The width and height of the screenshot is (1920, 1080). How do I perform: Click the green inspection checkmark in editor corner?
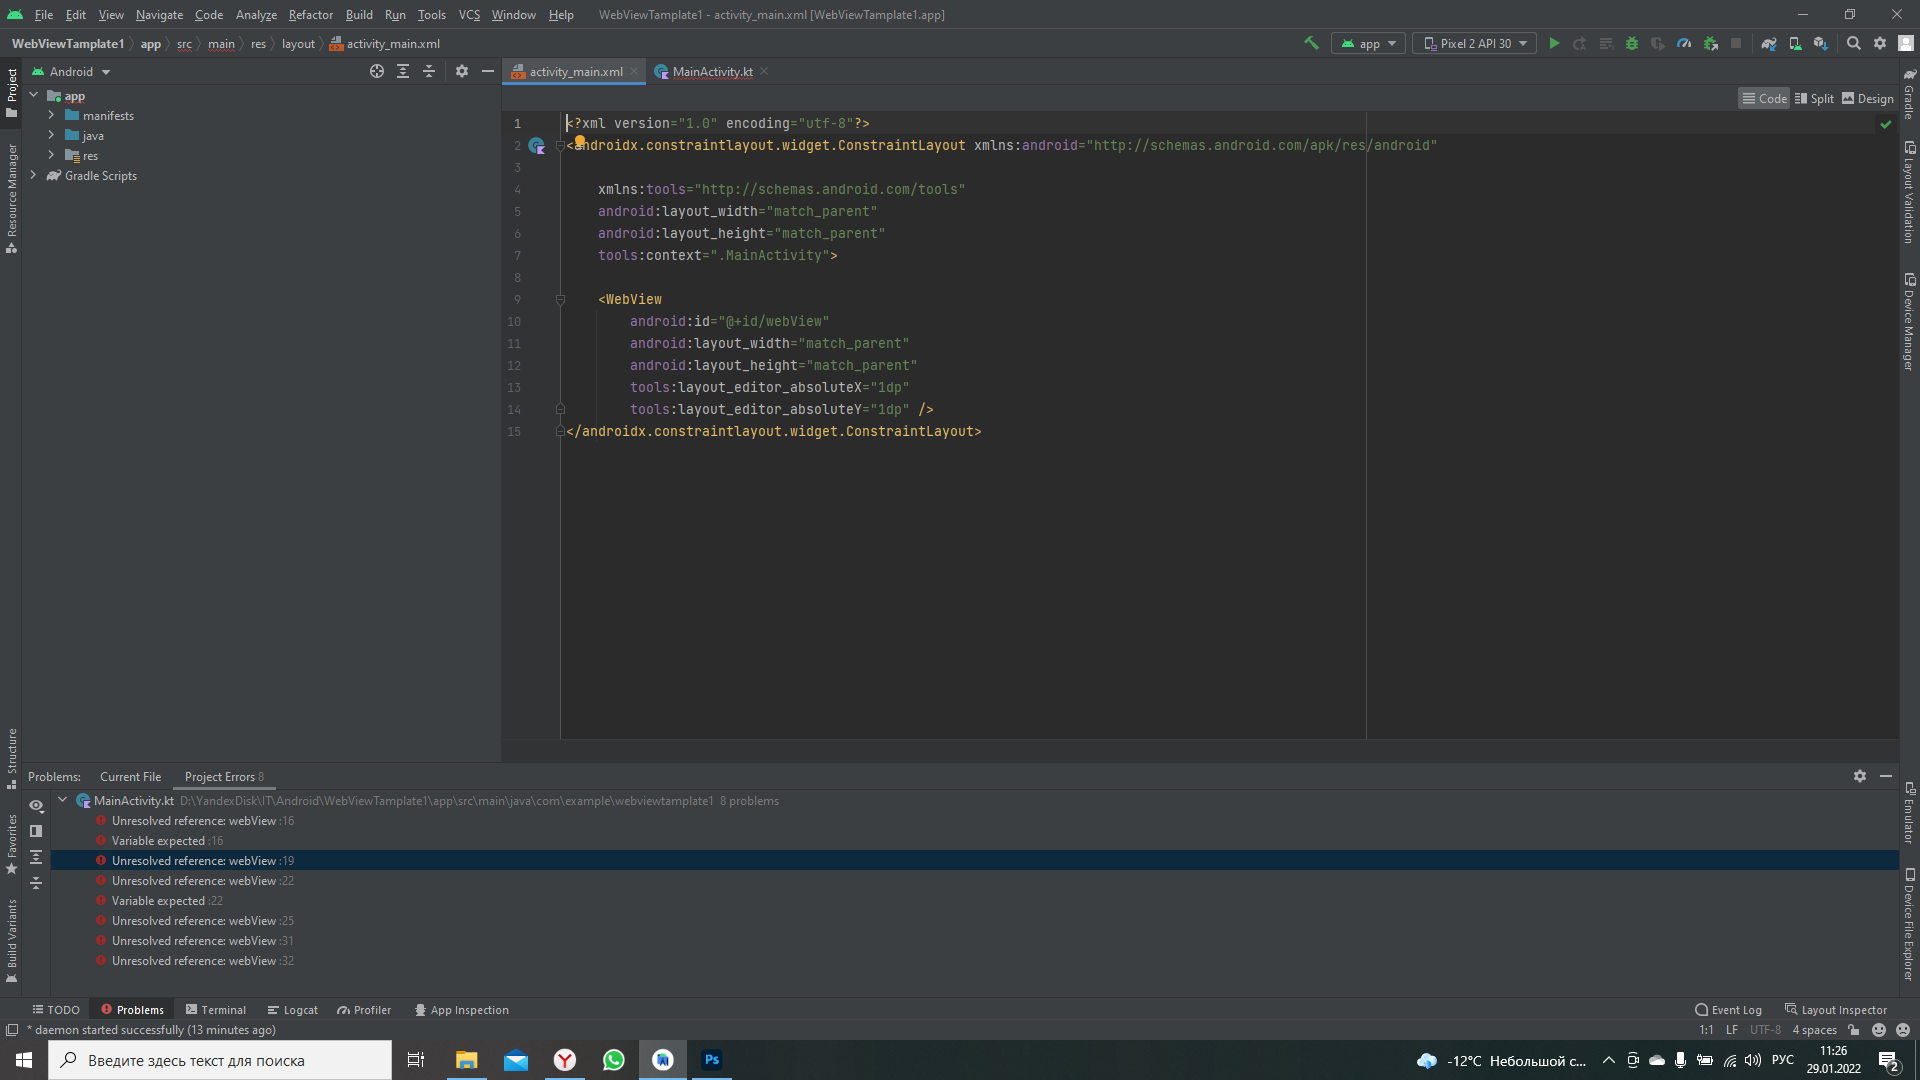point(1885,124)
